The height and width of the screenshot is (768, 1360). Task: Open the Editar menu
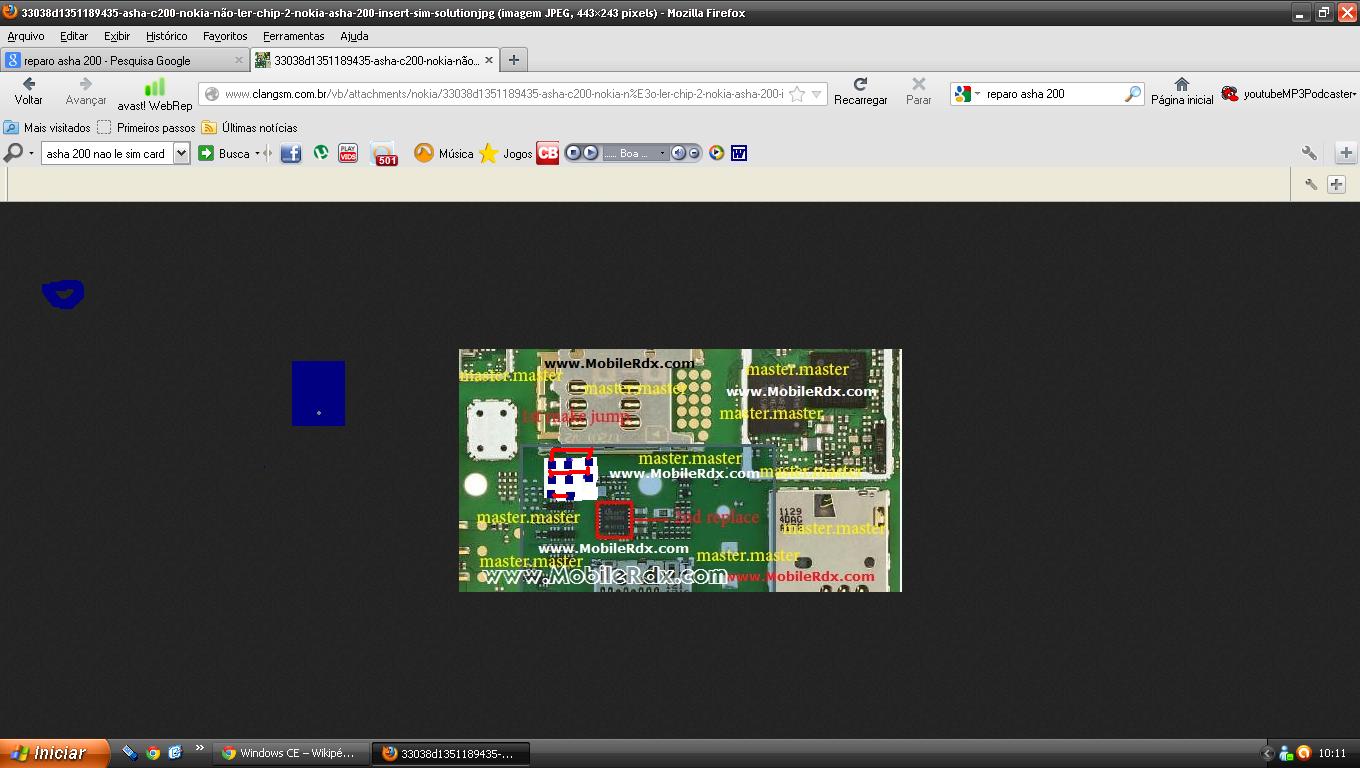74,36
